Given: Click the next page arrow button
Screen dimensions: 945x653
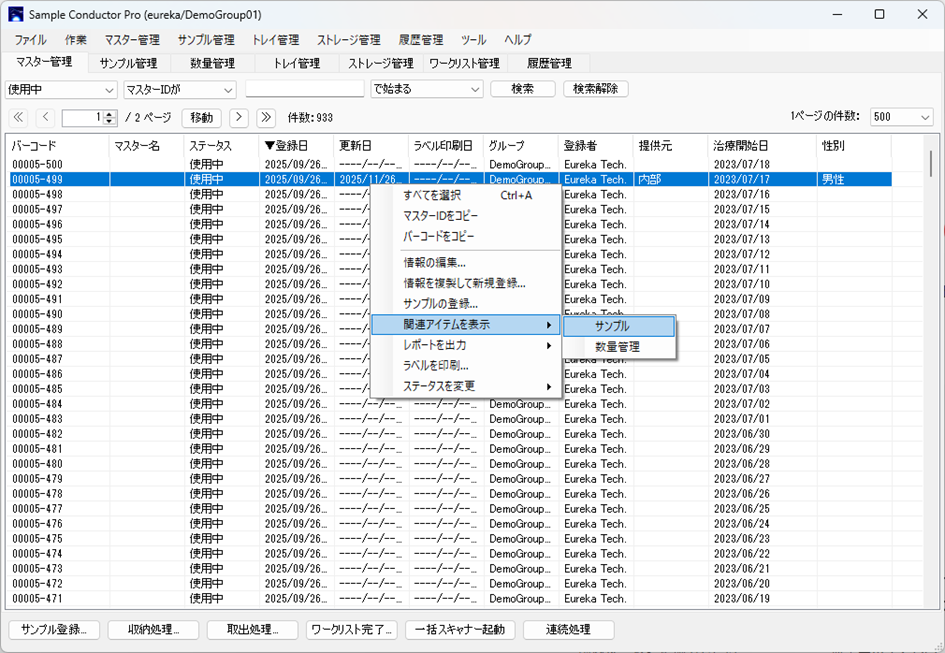Looking at the screenshot, I should point(239,118).
